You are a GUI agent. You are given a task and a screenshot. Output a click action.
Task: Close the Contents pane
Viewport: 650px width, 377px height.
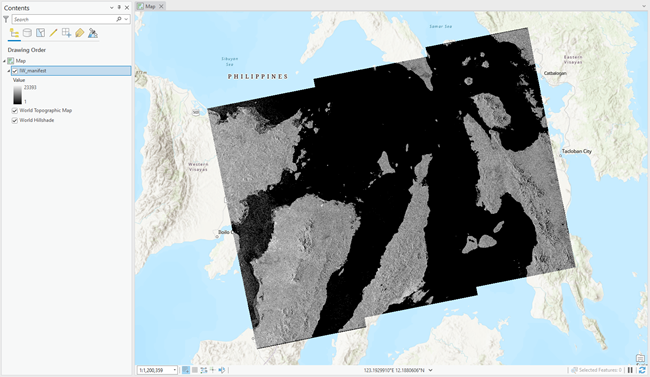pyautogui.click(x=127, y=7)
